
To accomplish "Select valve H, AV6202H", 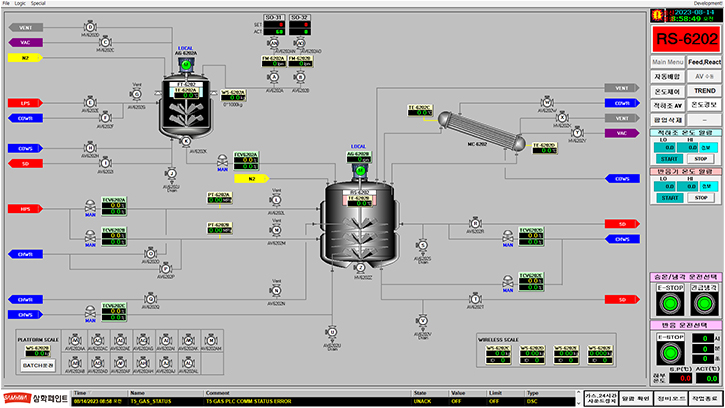I will point(90,148).
